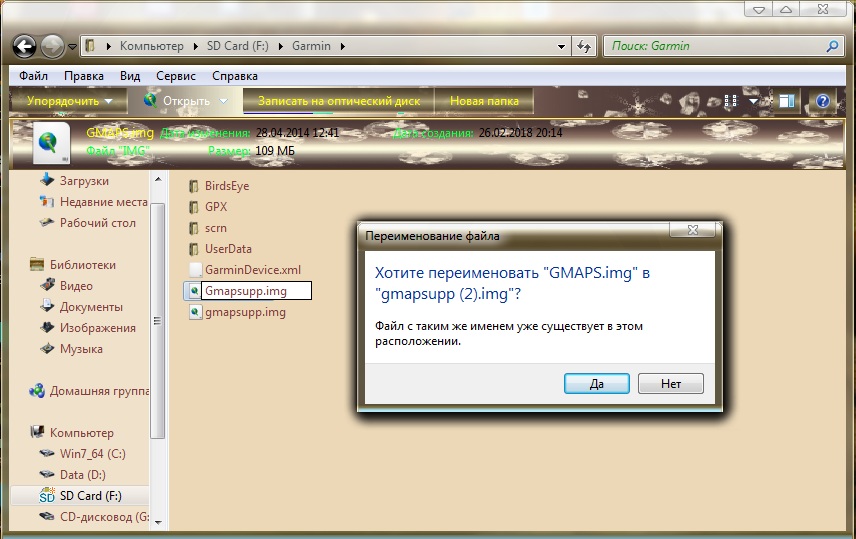Open the Сервис menu
The width and height of the screenshot is (856, 539).
(176, 76)
